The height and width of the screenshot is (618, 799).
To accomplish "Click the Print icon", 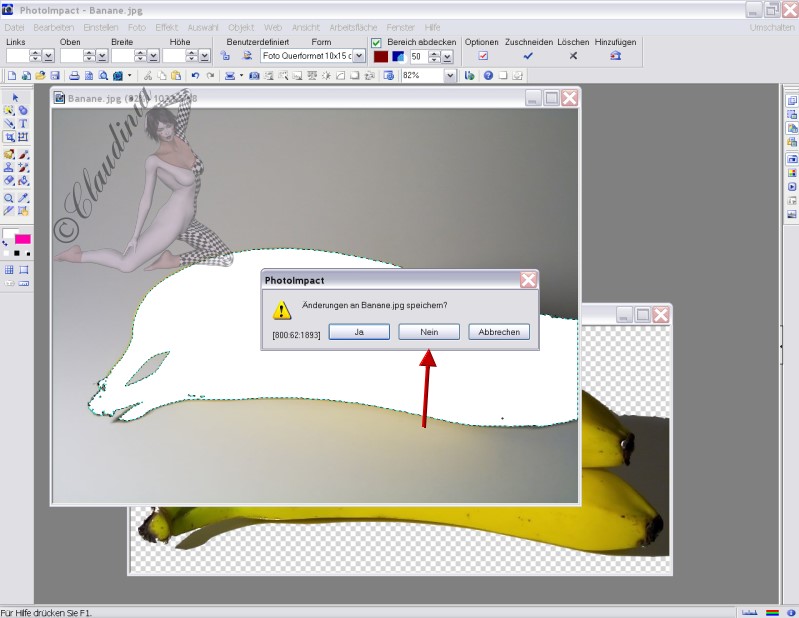I will (74, 76).
